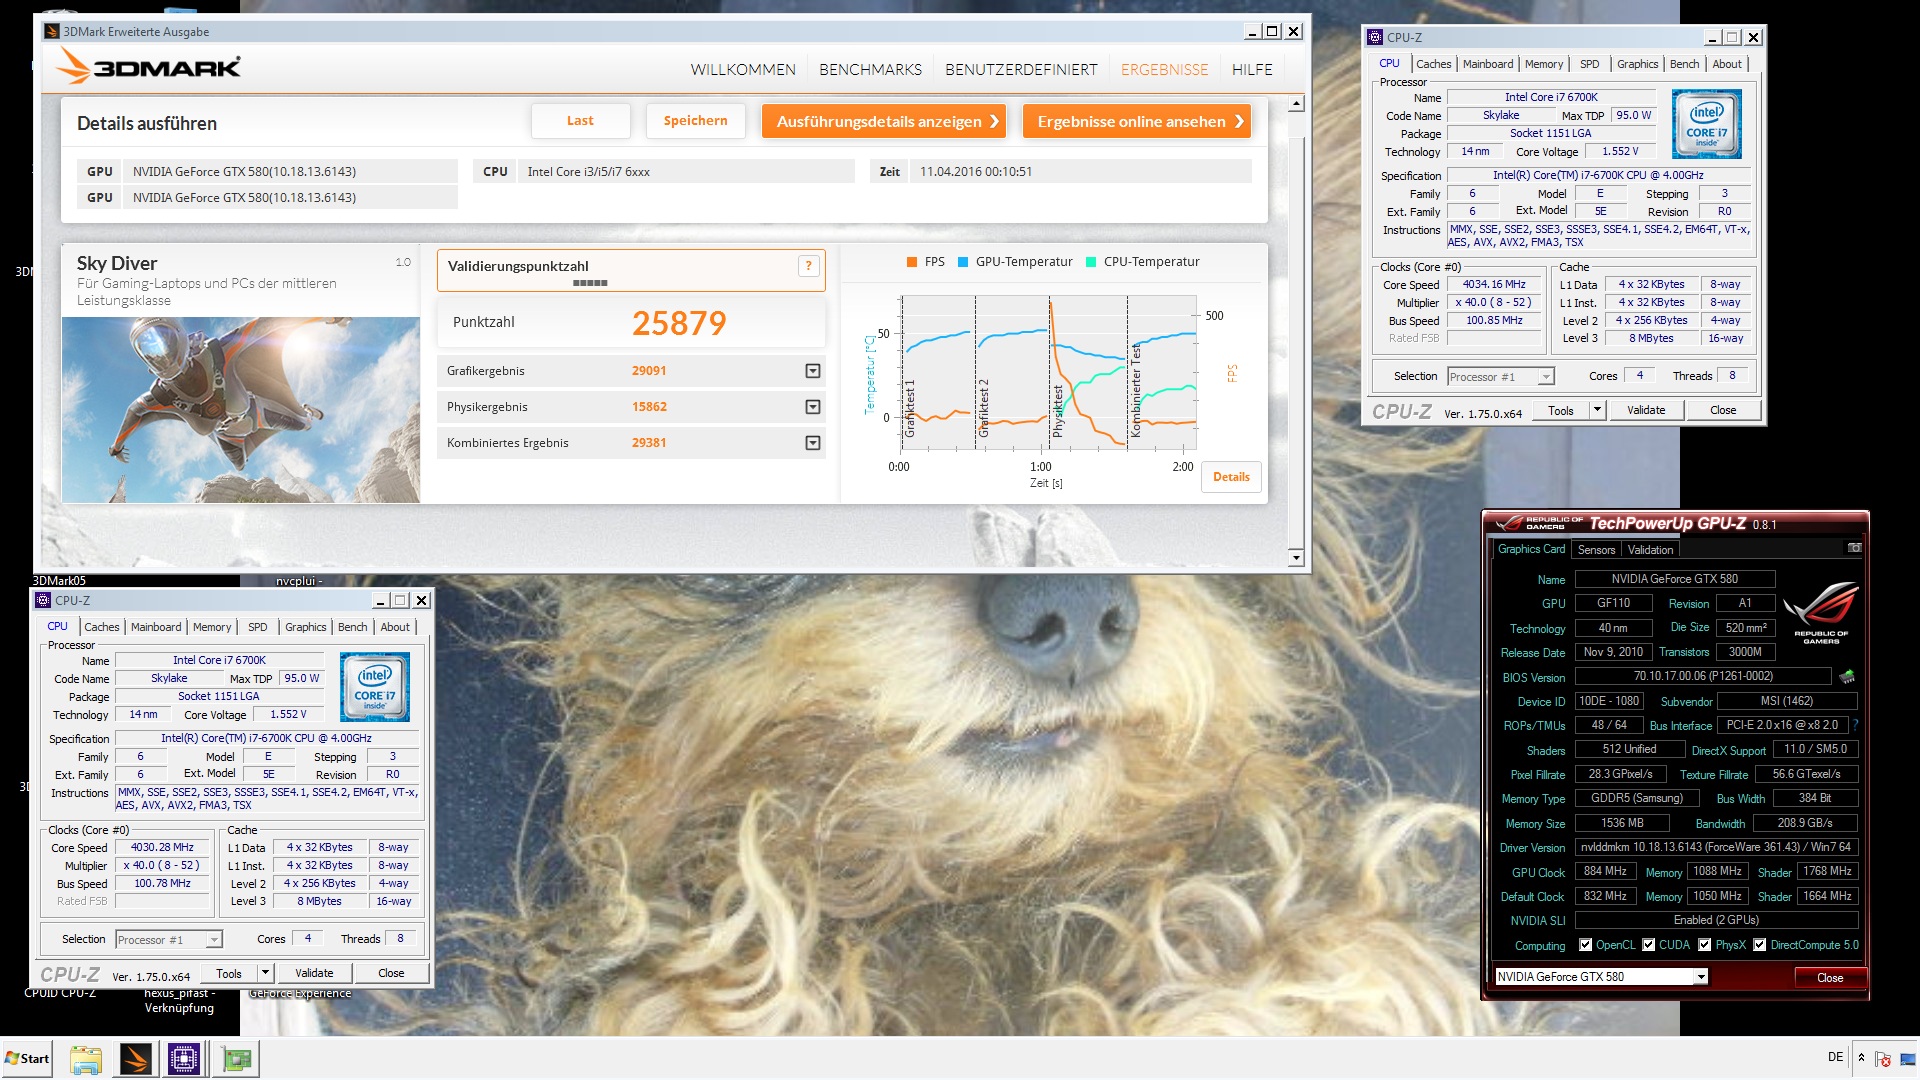Open Windows Explorer from the taskbar
The height and width of the screenshot is (1080, 1920).
coord(86,1059)
